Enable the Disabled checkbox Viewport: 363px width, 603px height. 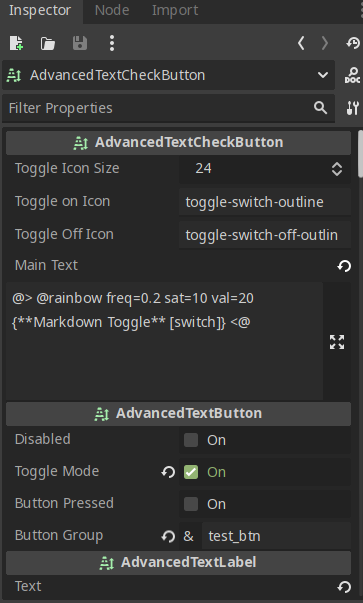191,440
